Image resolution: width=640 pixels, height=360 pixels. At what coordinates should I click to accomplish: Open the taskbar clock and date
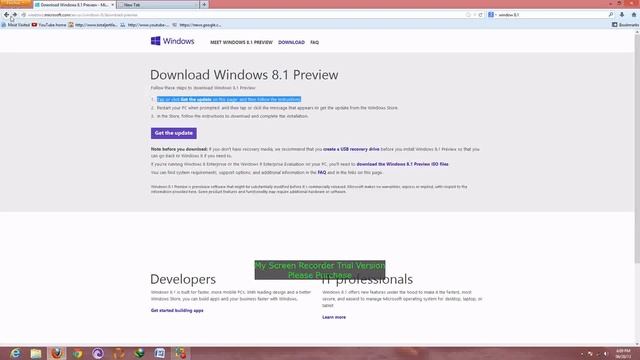tap(623, 354)
